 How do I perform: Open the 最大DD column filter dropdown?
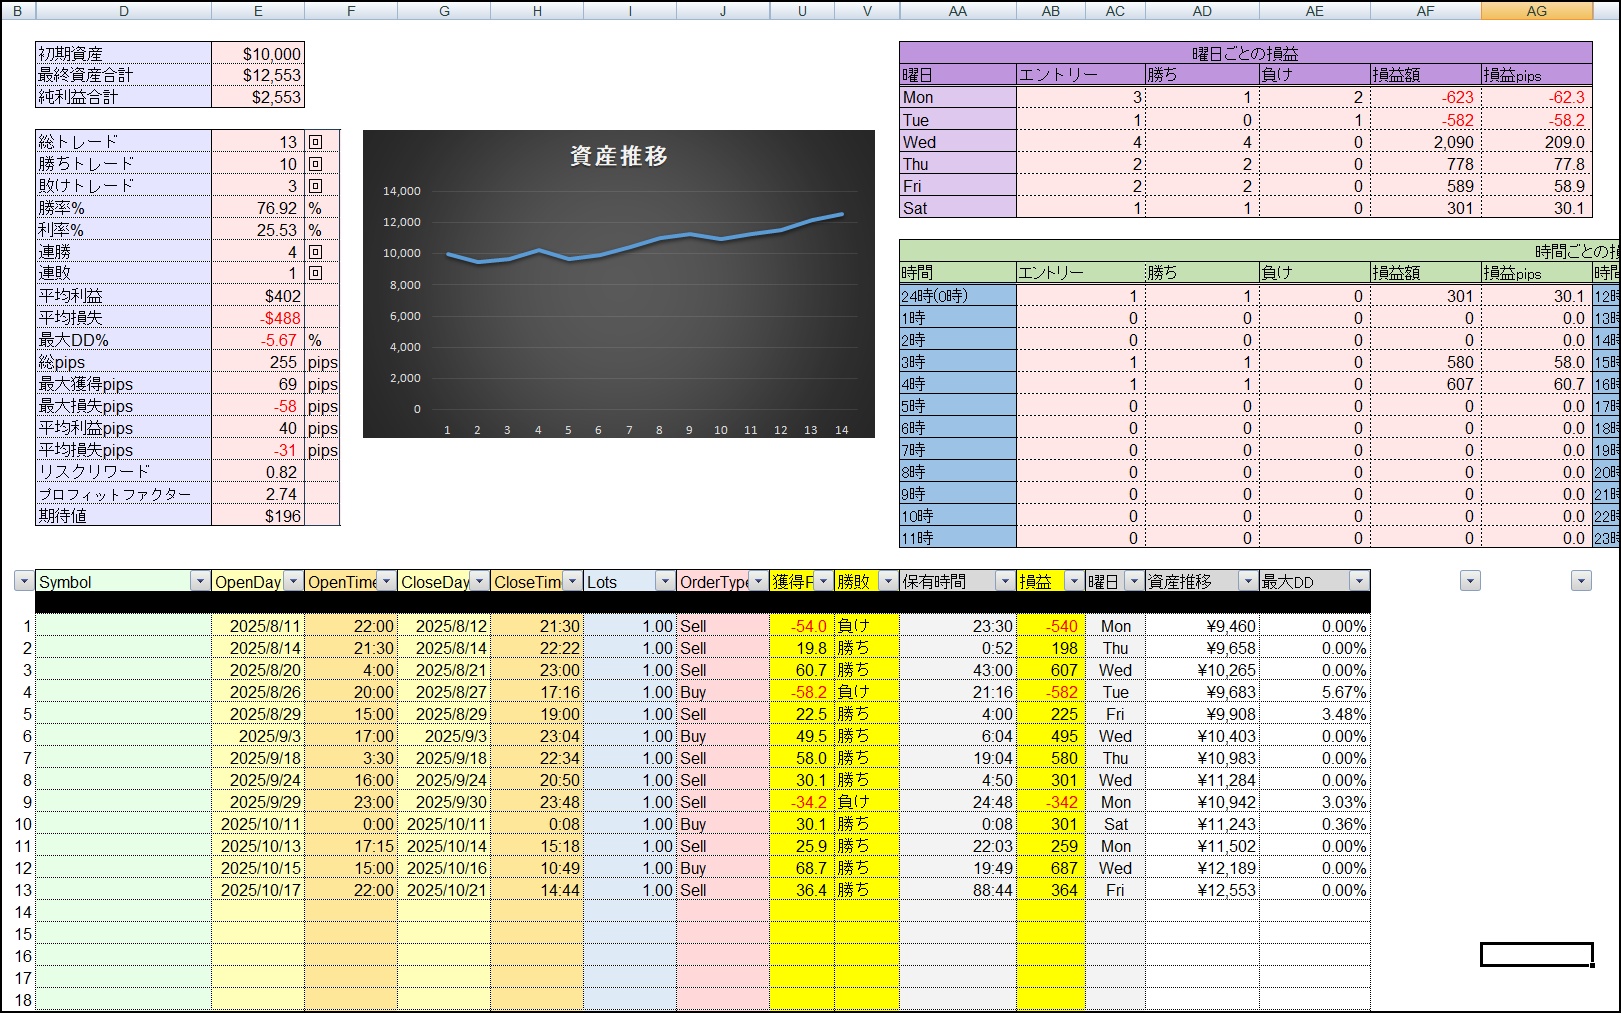point(1358,582)
